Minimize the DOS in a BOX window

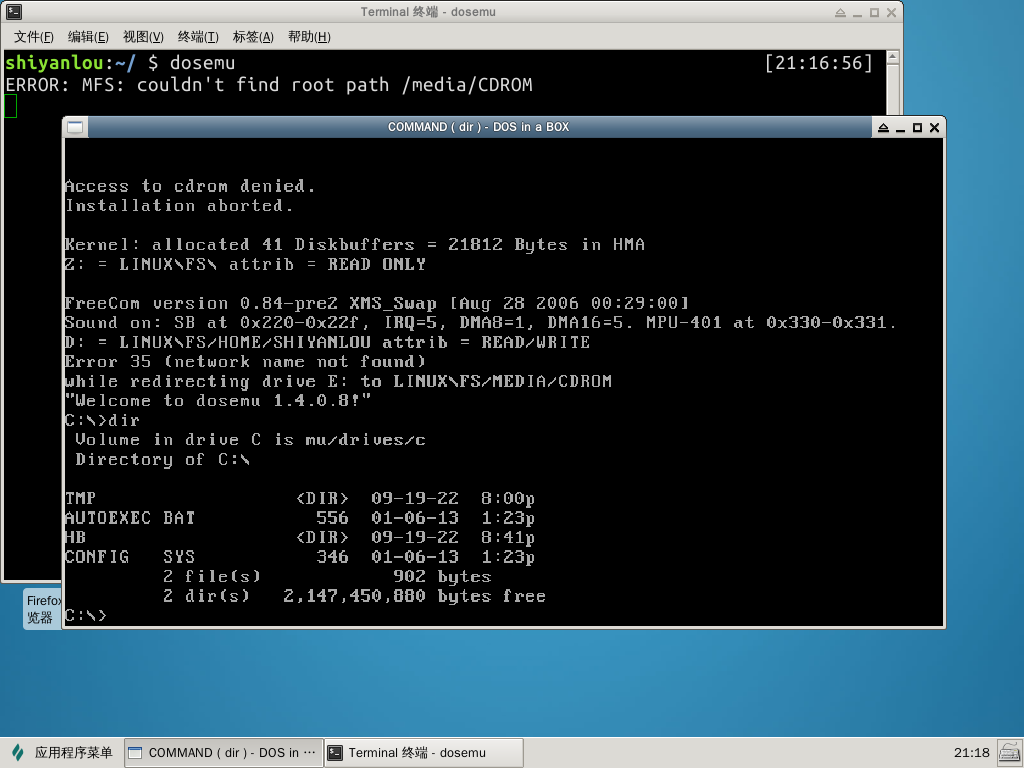pyautogui.click(x=900, y=128)
